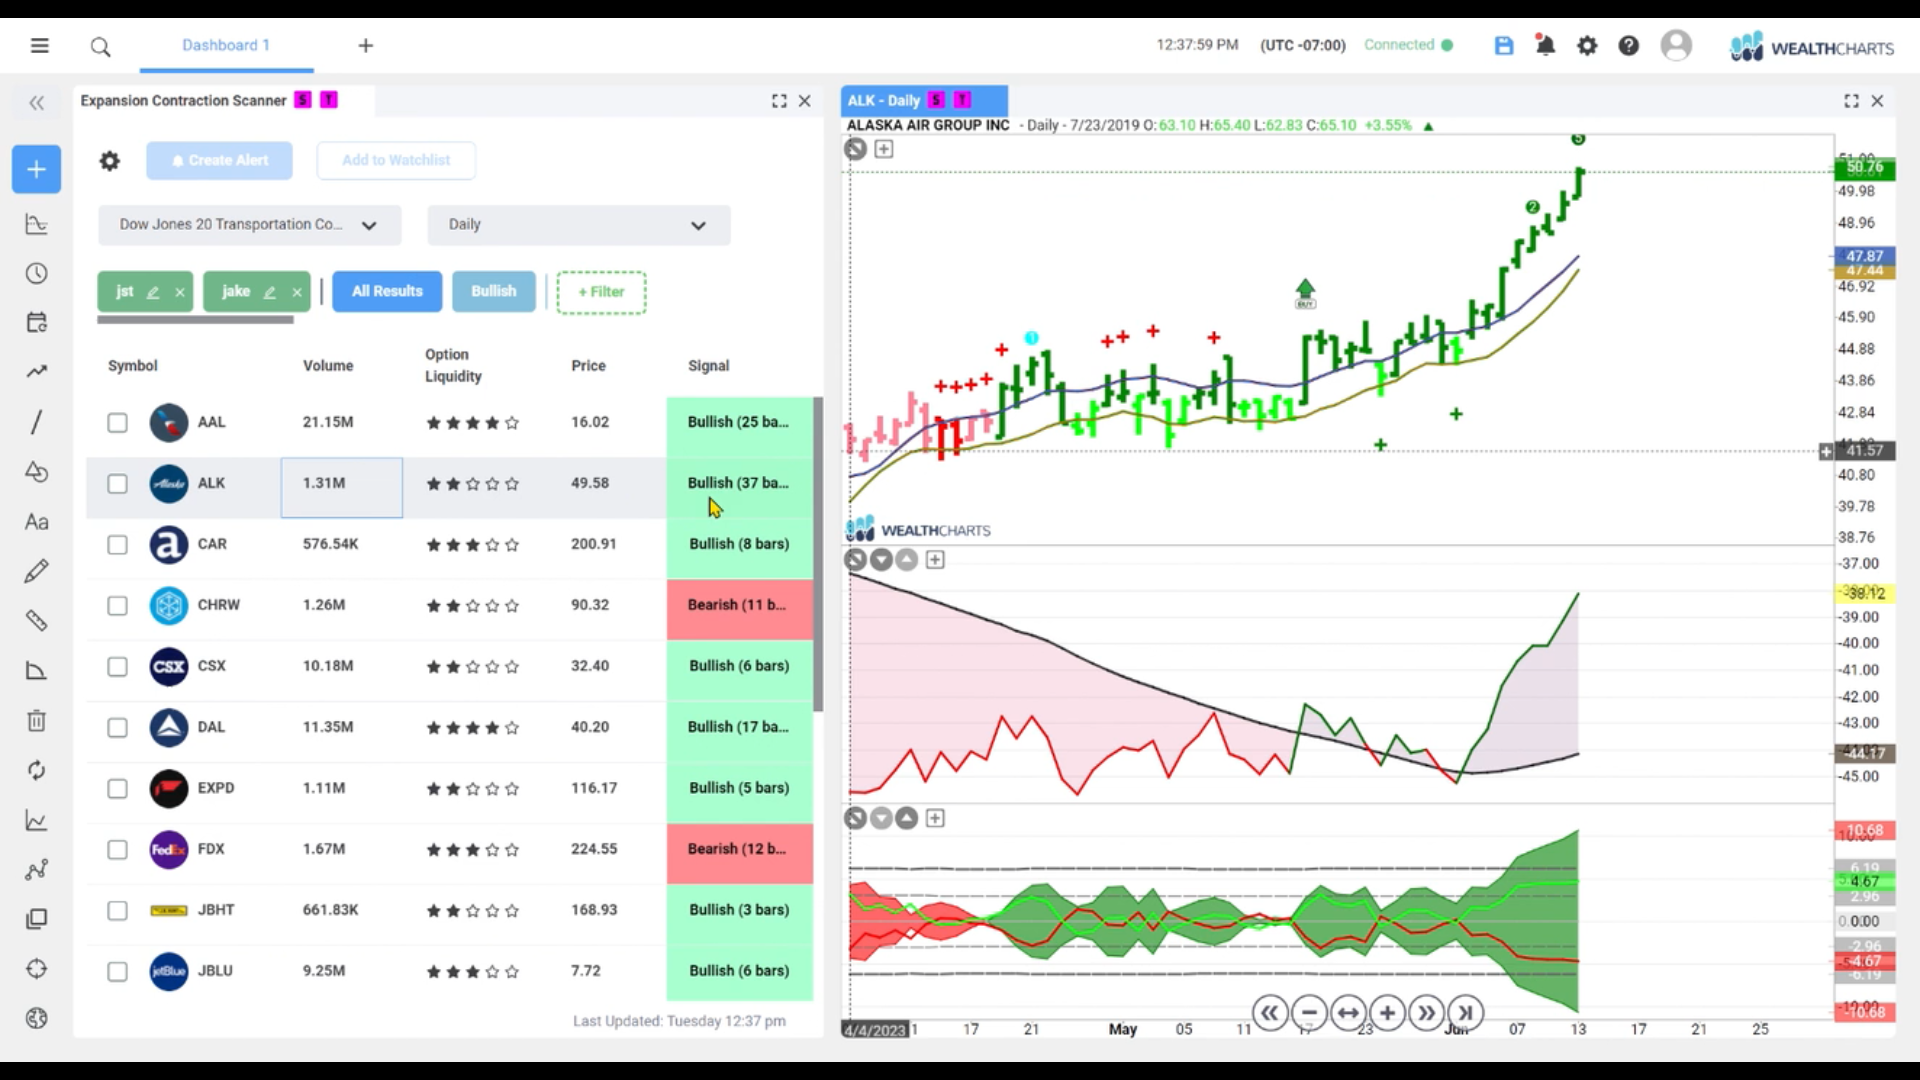Check the DAL row checkbox

[x=117, y=728]
